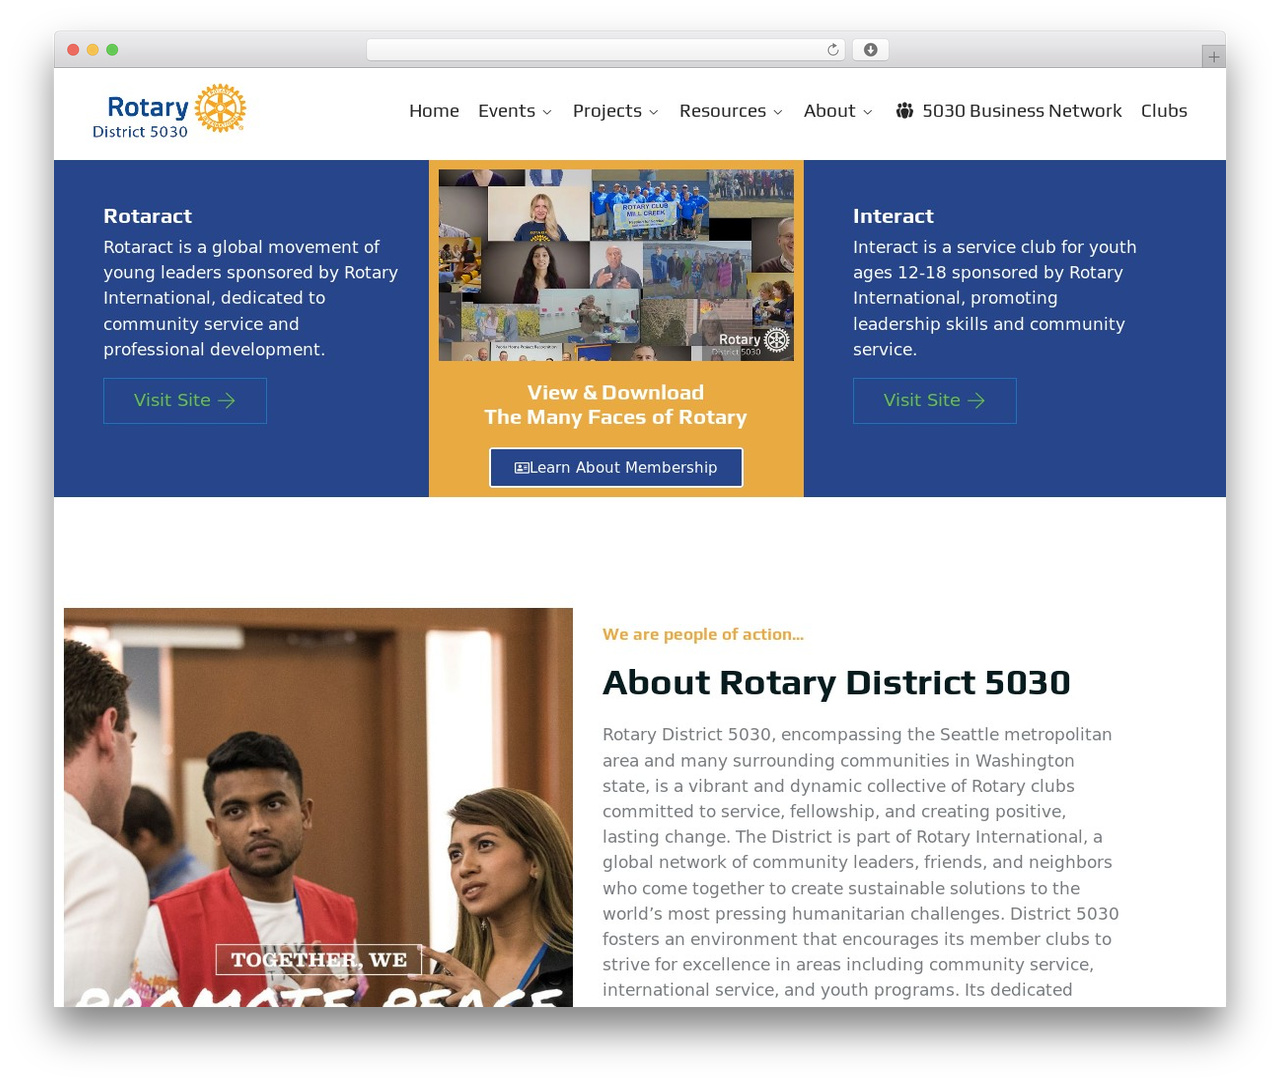This screenshot has height=1084, width=1280.
Task: Click the Rotary District 5030 logo
Action: (x=169, y=111)
